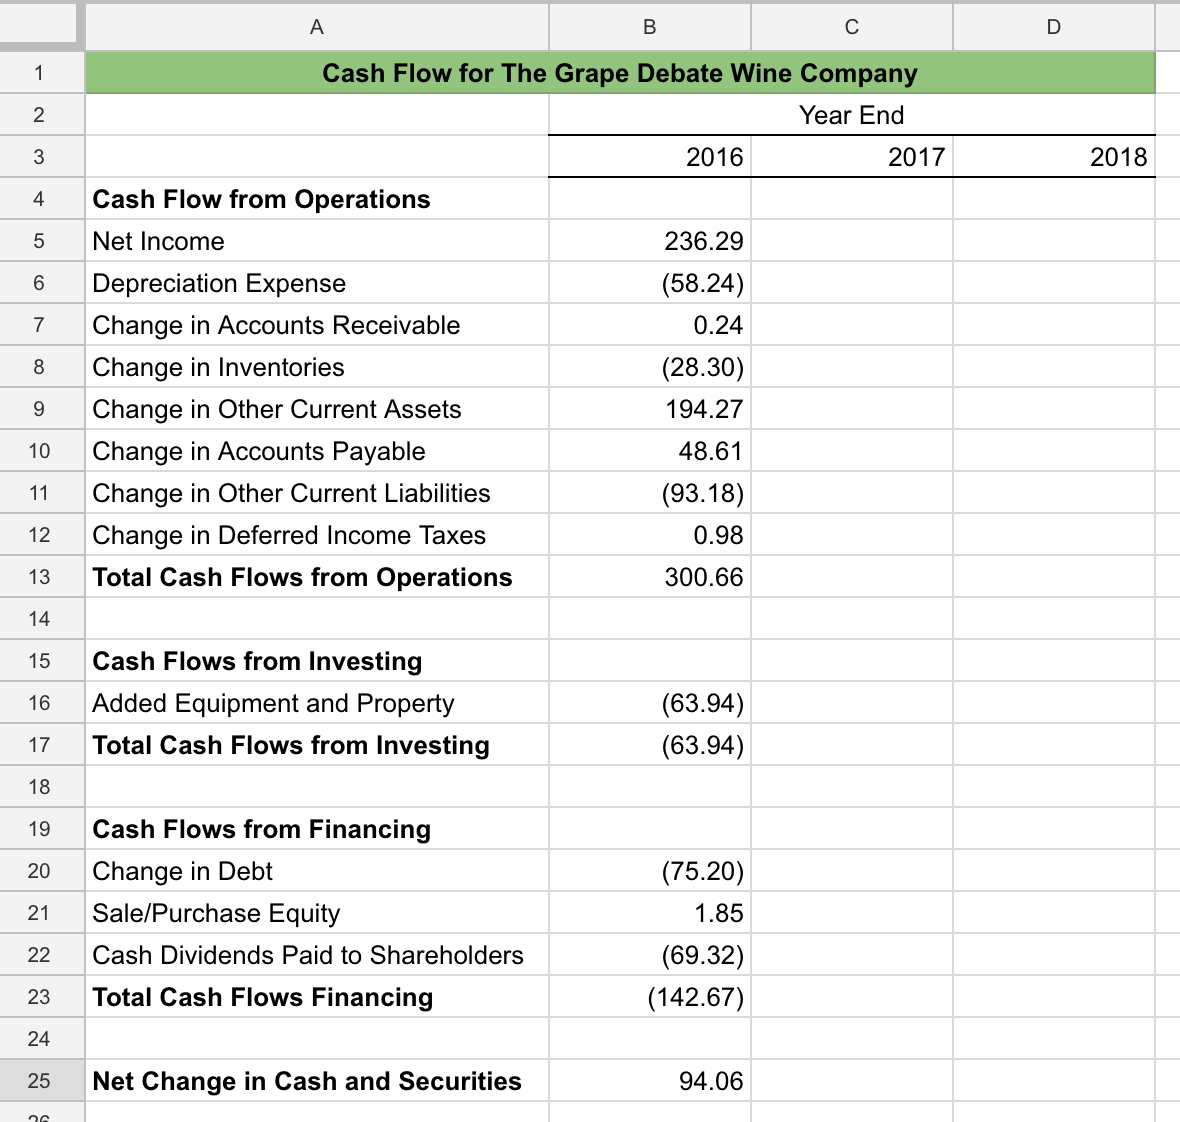
Task: Select column A header
Action: [317, 27]
